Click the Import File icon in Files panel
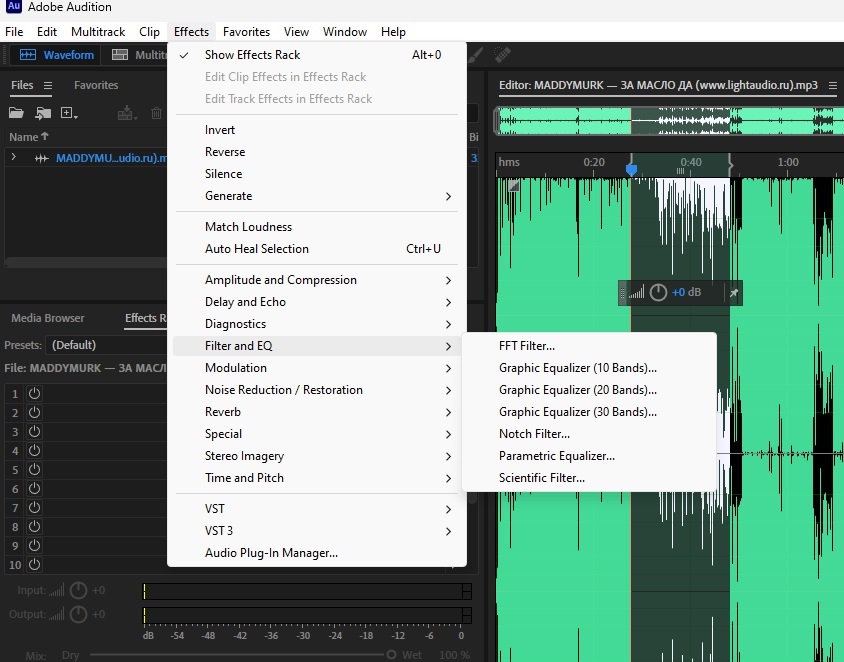The height and width of the screenshot is (662, 844). pos(43,114)
